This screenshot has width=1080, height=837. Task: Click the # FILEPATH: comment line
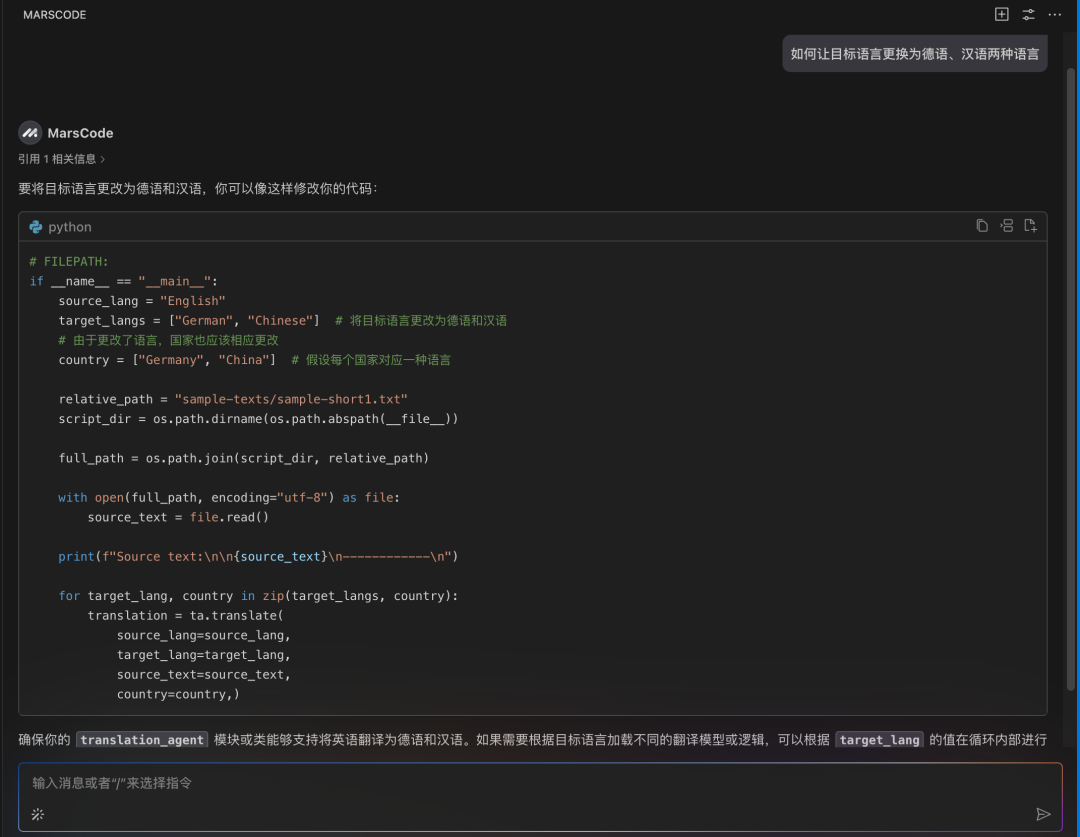click(69, 262)
